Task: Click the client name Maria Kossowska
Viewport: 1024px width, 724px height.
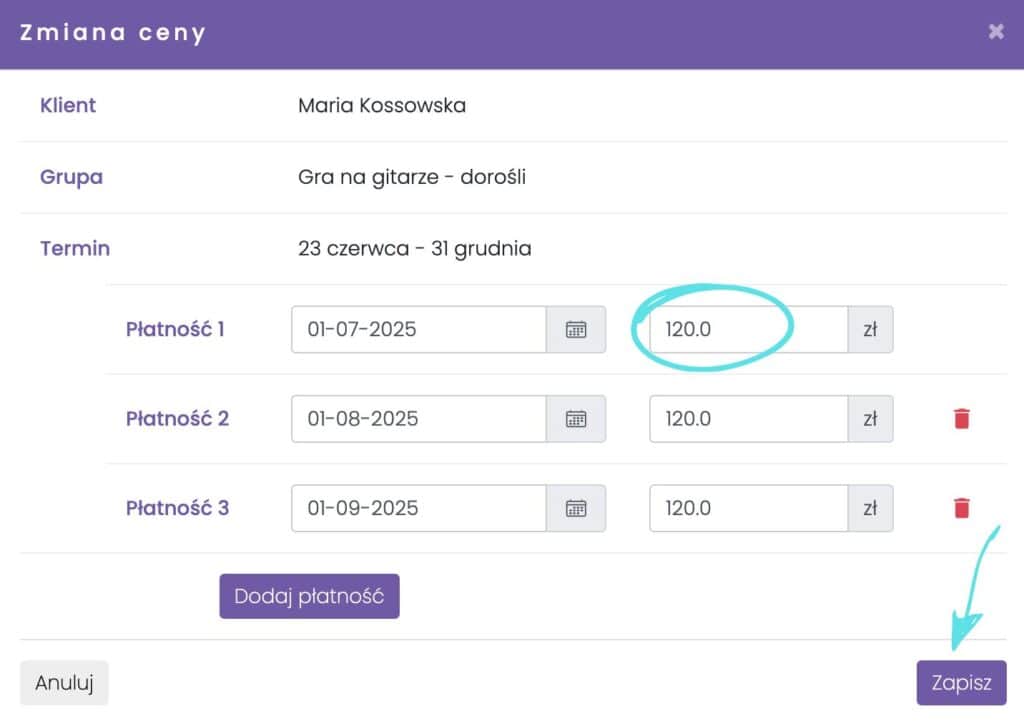Action: coord(382,105)
